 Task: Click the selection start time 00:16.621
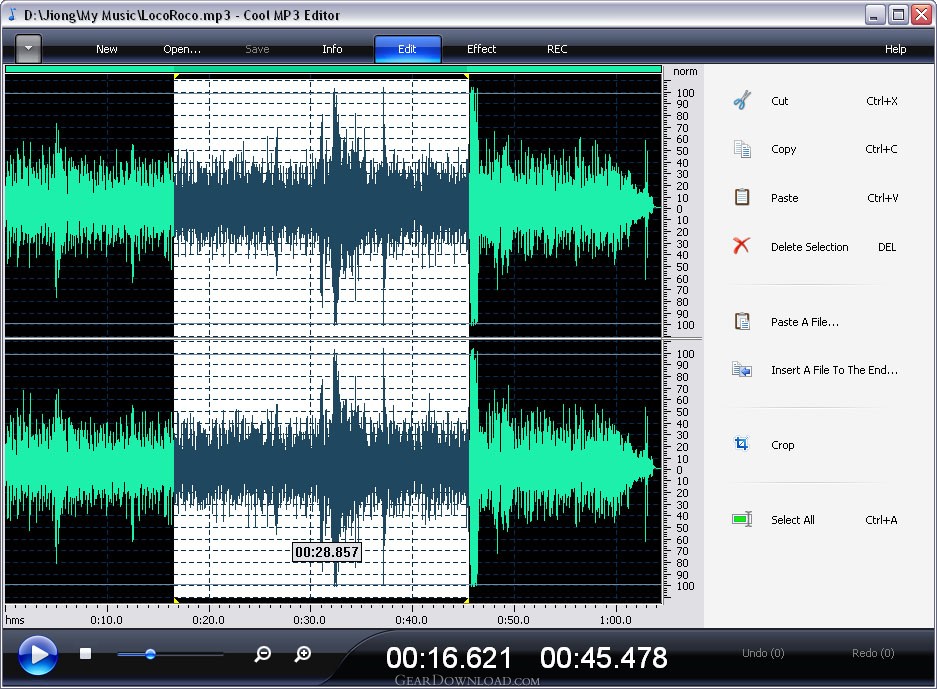pos(449,658)
